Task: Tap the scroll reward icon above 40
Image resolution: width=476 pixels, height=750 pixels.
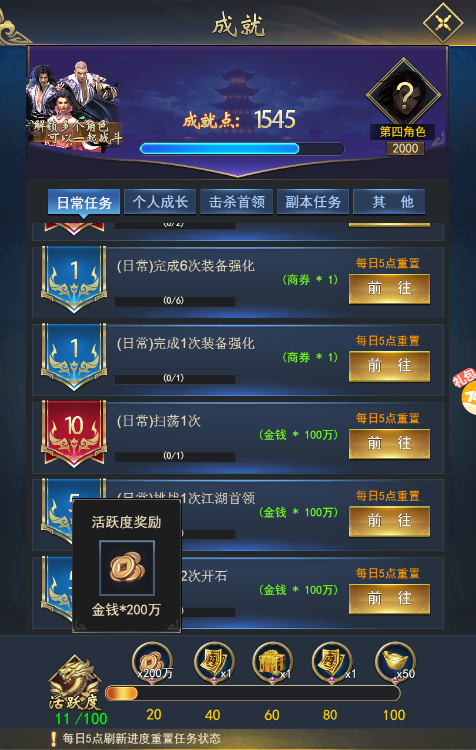Action: 214,662
